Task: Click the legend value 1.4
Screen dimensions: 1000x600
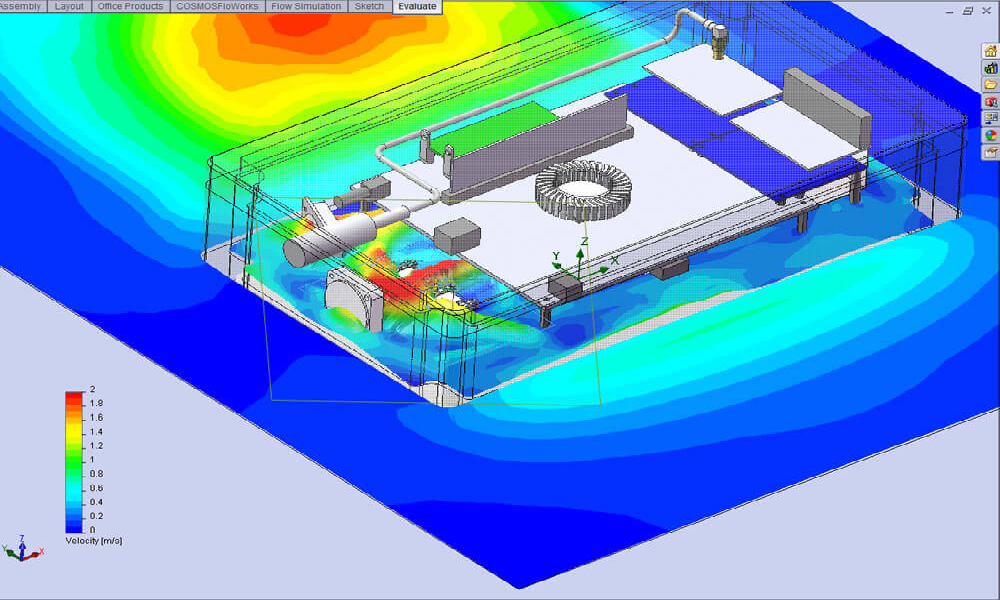Action: [96, 432]
